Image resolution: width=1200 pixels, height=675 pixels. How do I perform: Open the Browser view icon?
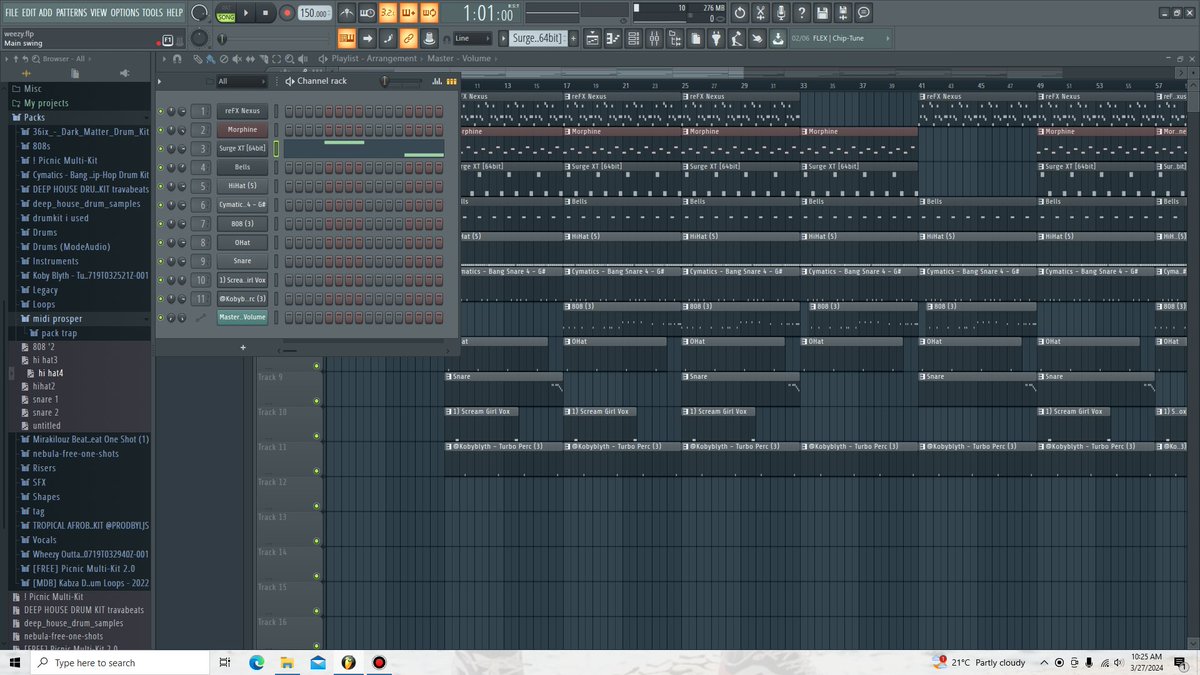675,39
